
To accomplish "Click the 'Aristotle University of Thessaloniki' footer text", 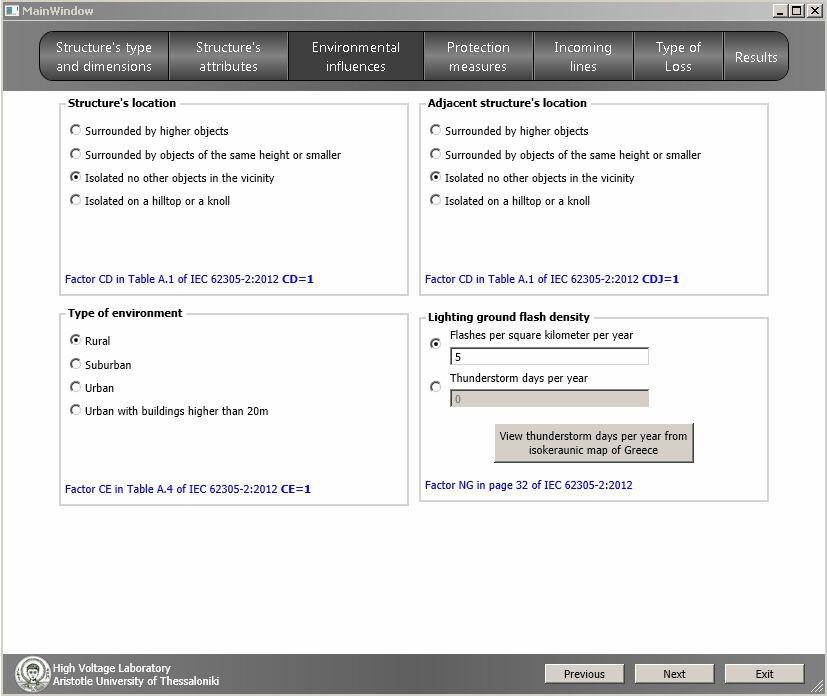I will pos(136,681).
